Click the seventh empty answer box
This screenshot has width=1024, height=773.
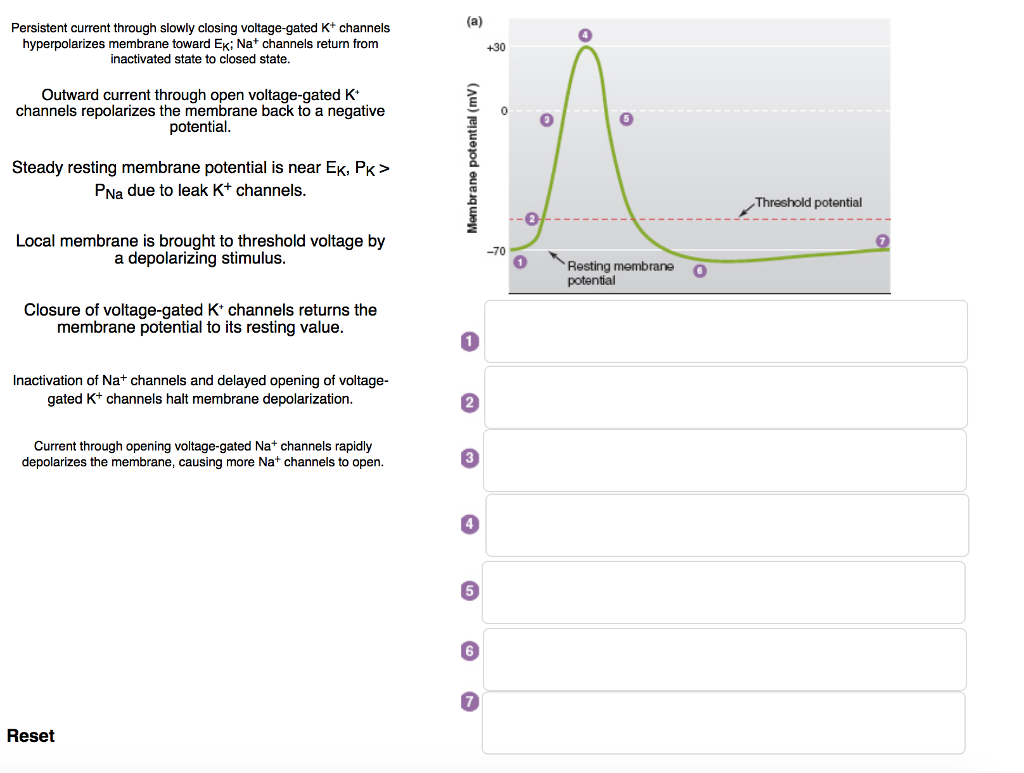pyautogui.click(x=723, y=722)
